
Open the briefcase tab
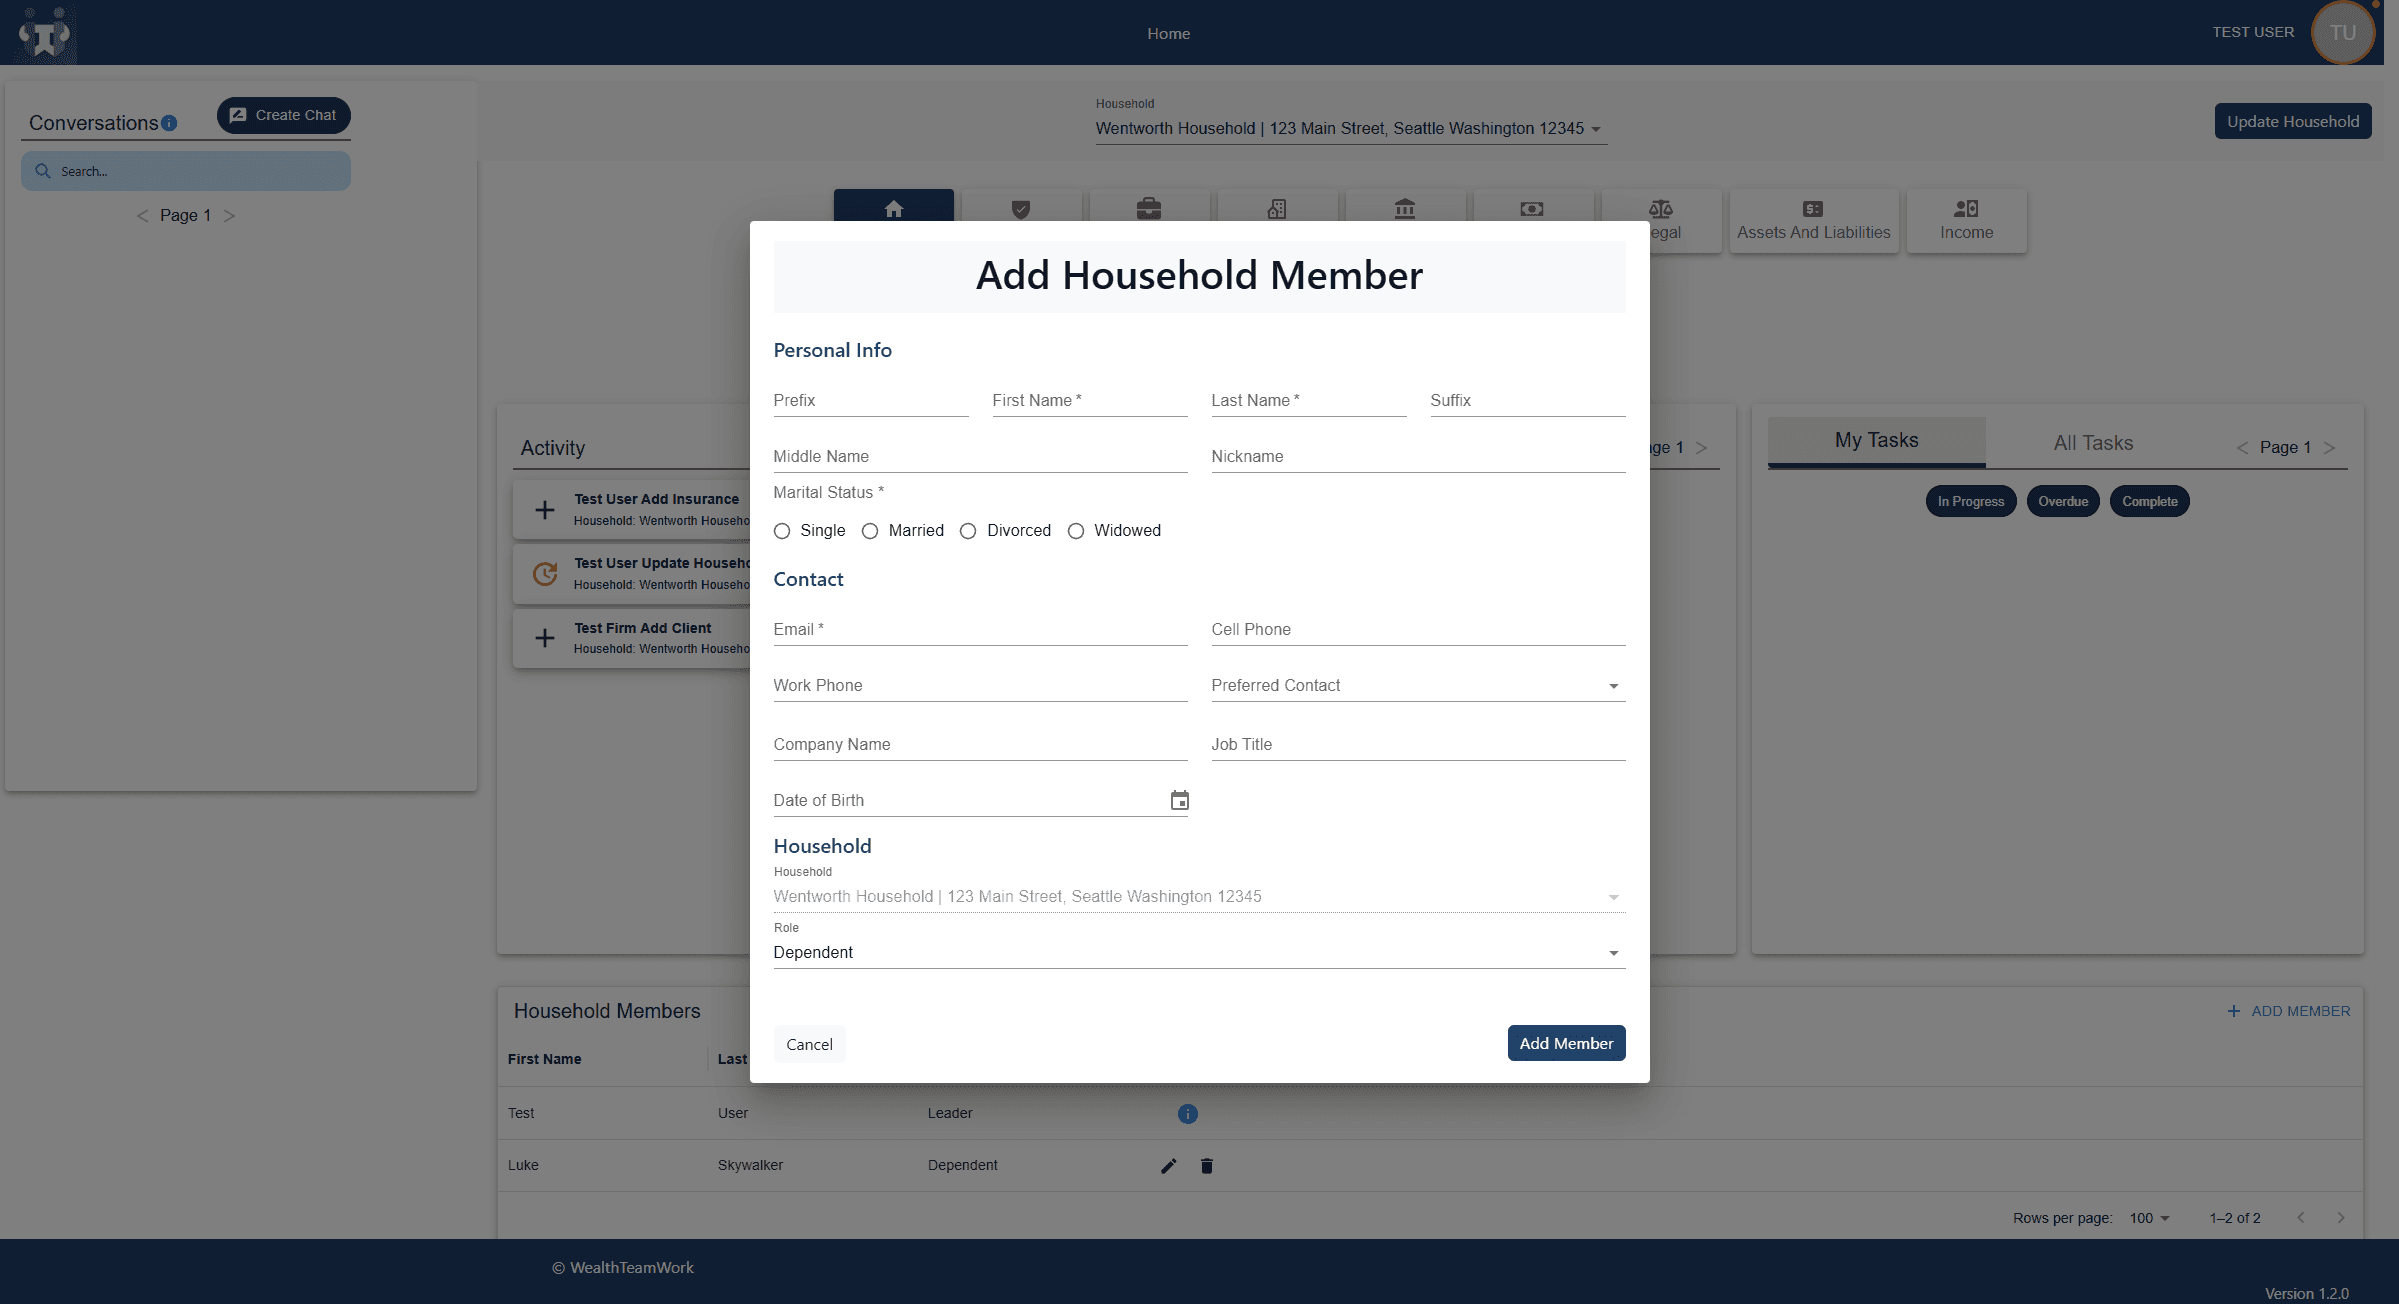pos(1149,208)
